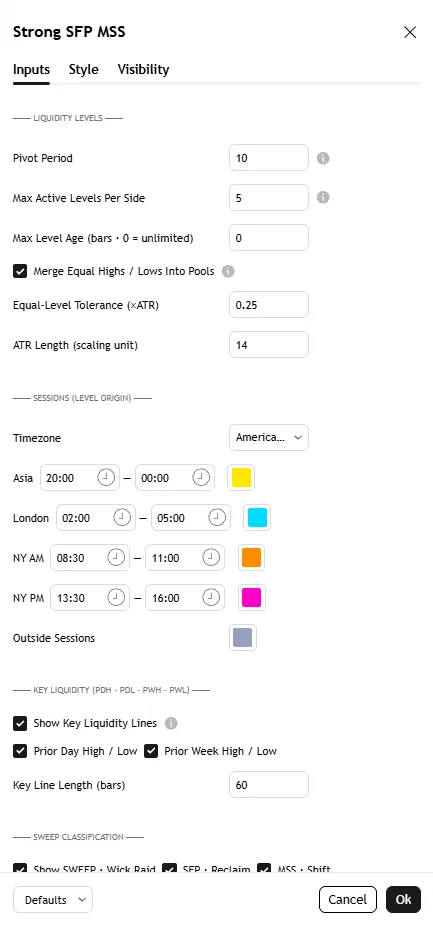Switch to the Style tab
The width and height of the screenshot is (433, 925).
point(84,70)
